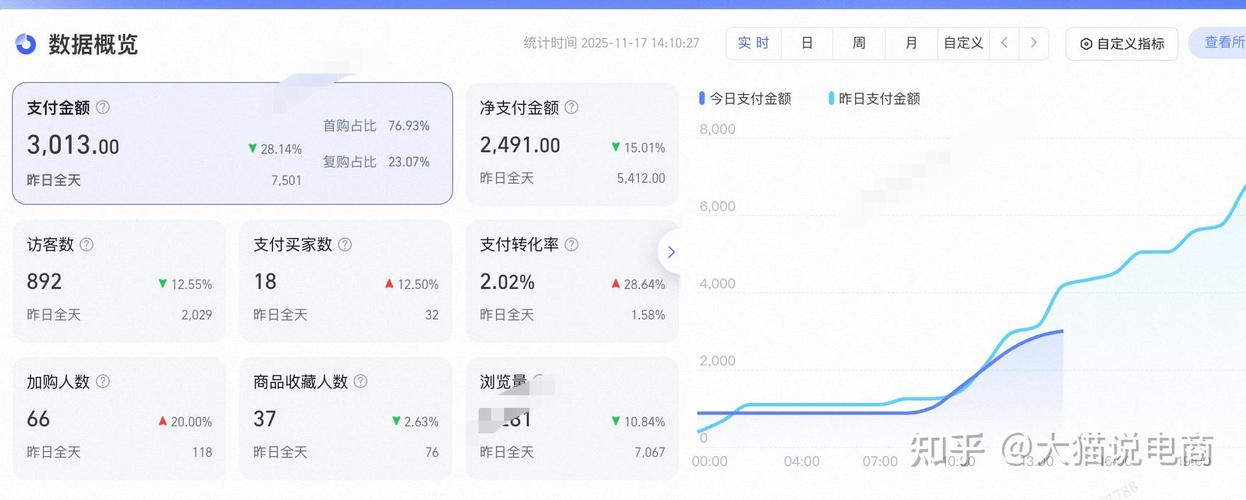
Task: Switch to 月 tab
Action: pyautogui.click(x=911, y=43)
